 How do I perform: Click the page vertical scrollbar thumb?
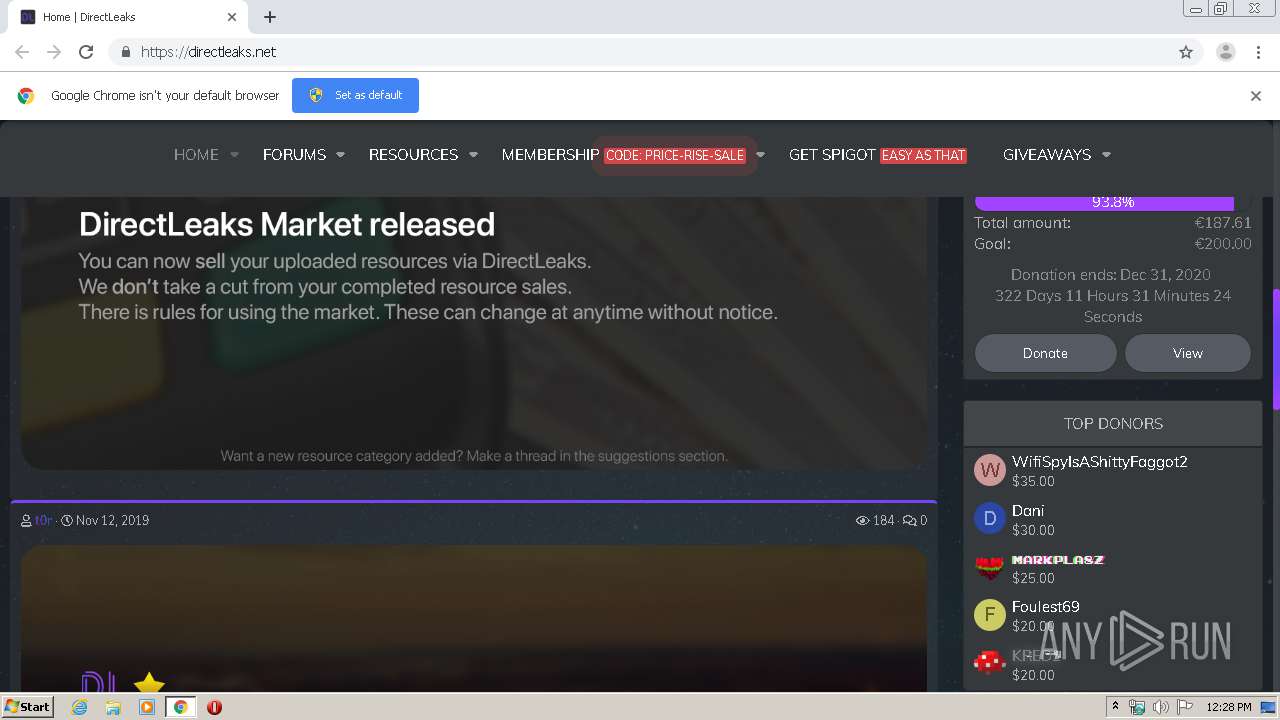[x=1275, y=350]
